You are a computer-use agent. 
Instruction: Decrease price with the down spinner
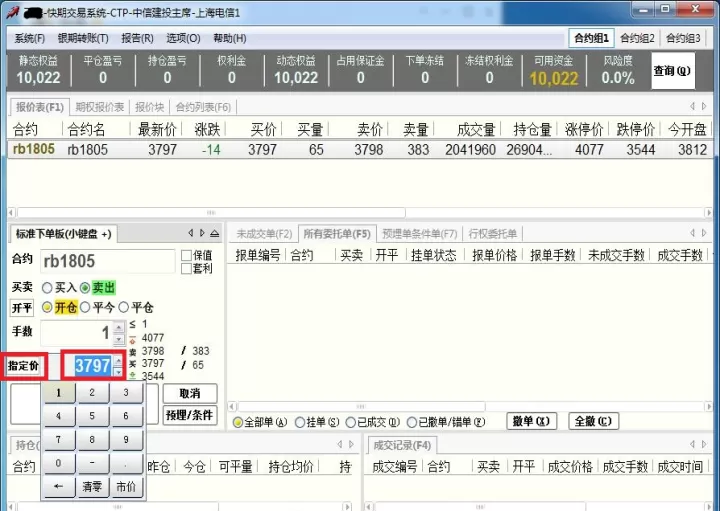(118, 371)
